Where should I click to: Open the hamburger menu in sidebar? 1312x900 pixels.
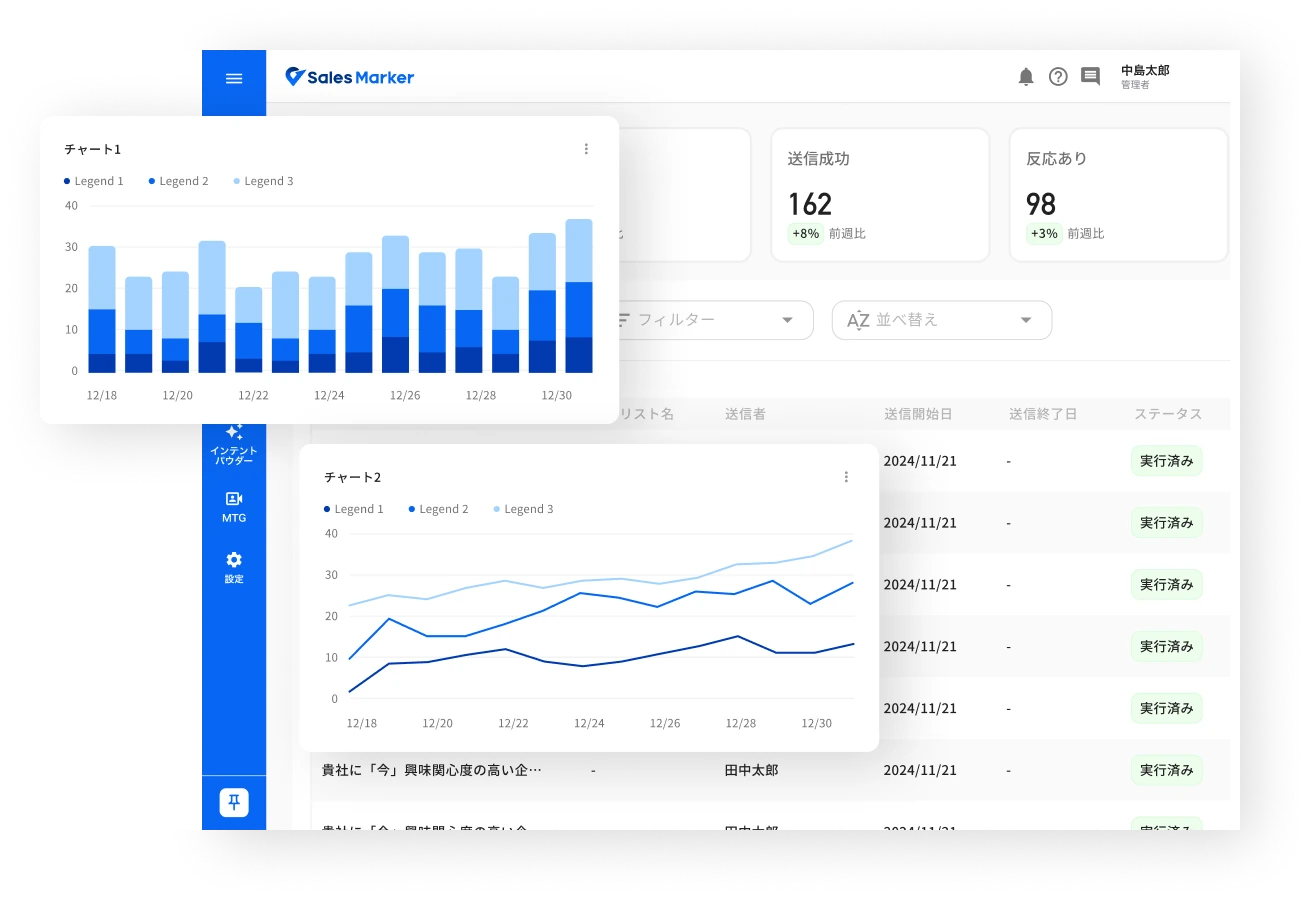(x=234, y=78)
